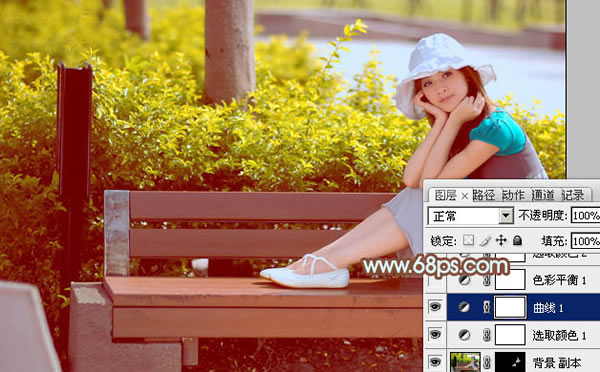This screenshot has width=600, height=372.
Task: Hide the 选取颜色 1 layer
Action: tap(435, 334)
